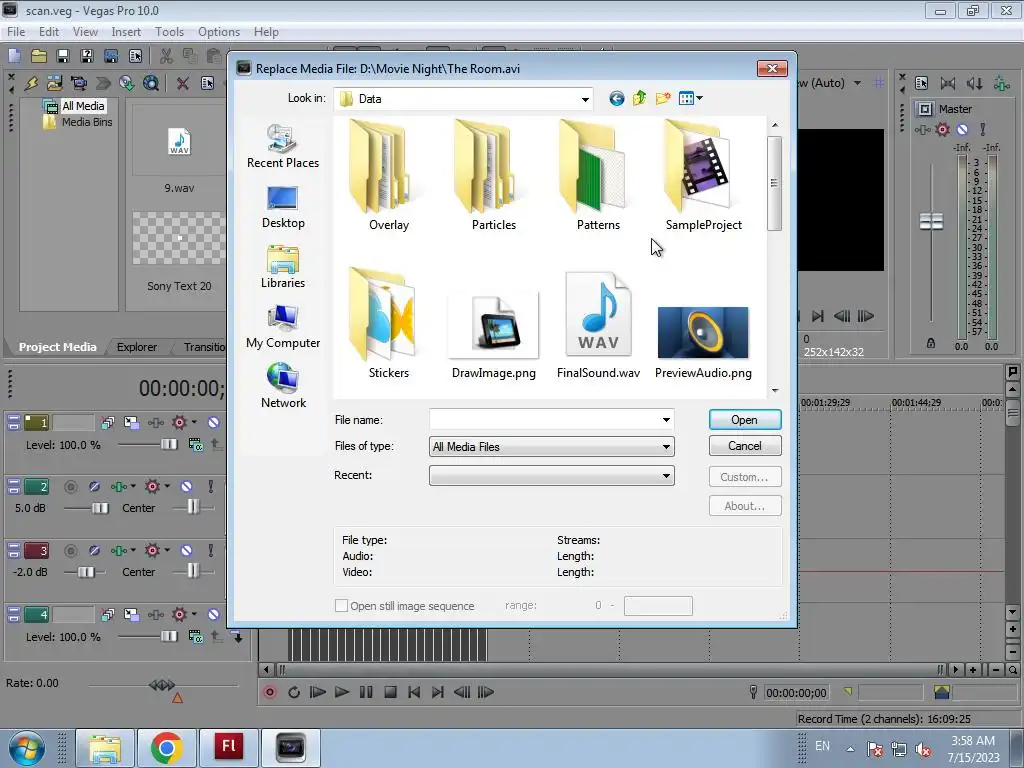The width and height of the screenshot is (1024, 768).
Task: Select the Overlay folder
Action: [389, 176]
